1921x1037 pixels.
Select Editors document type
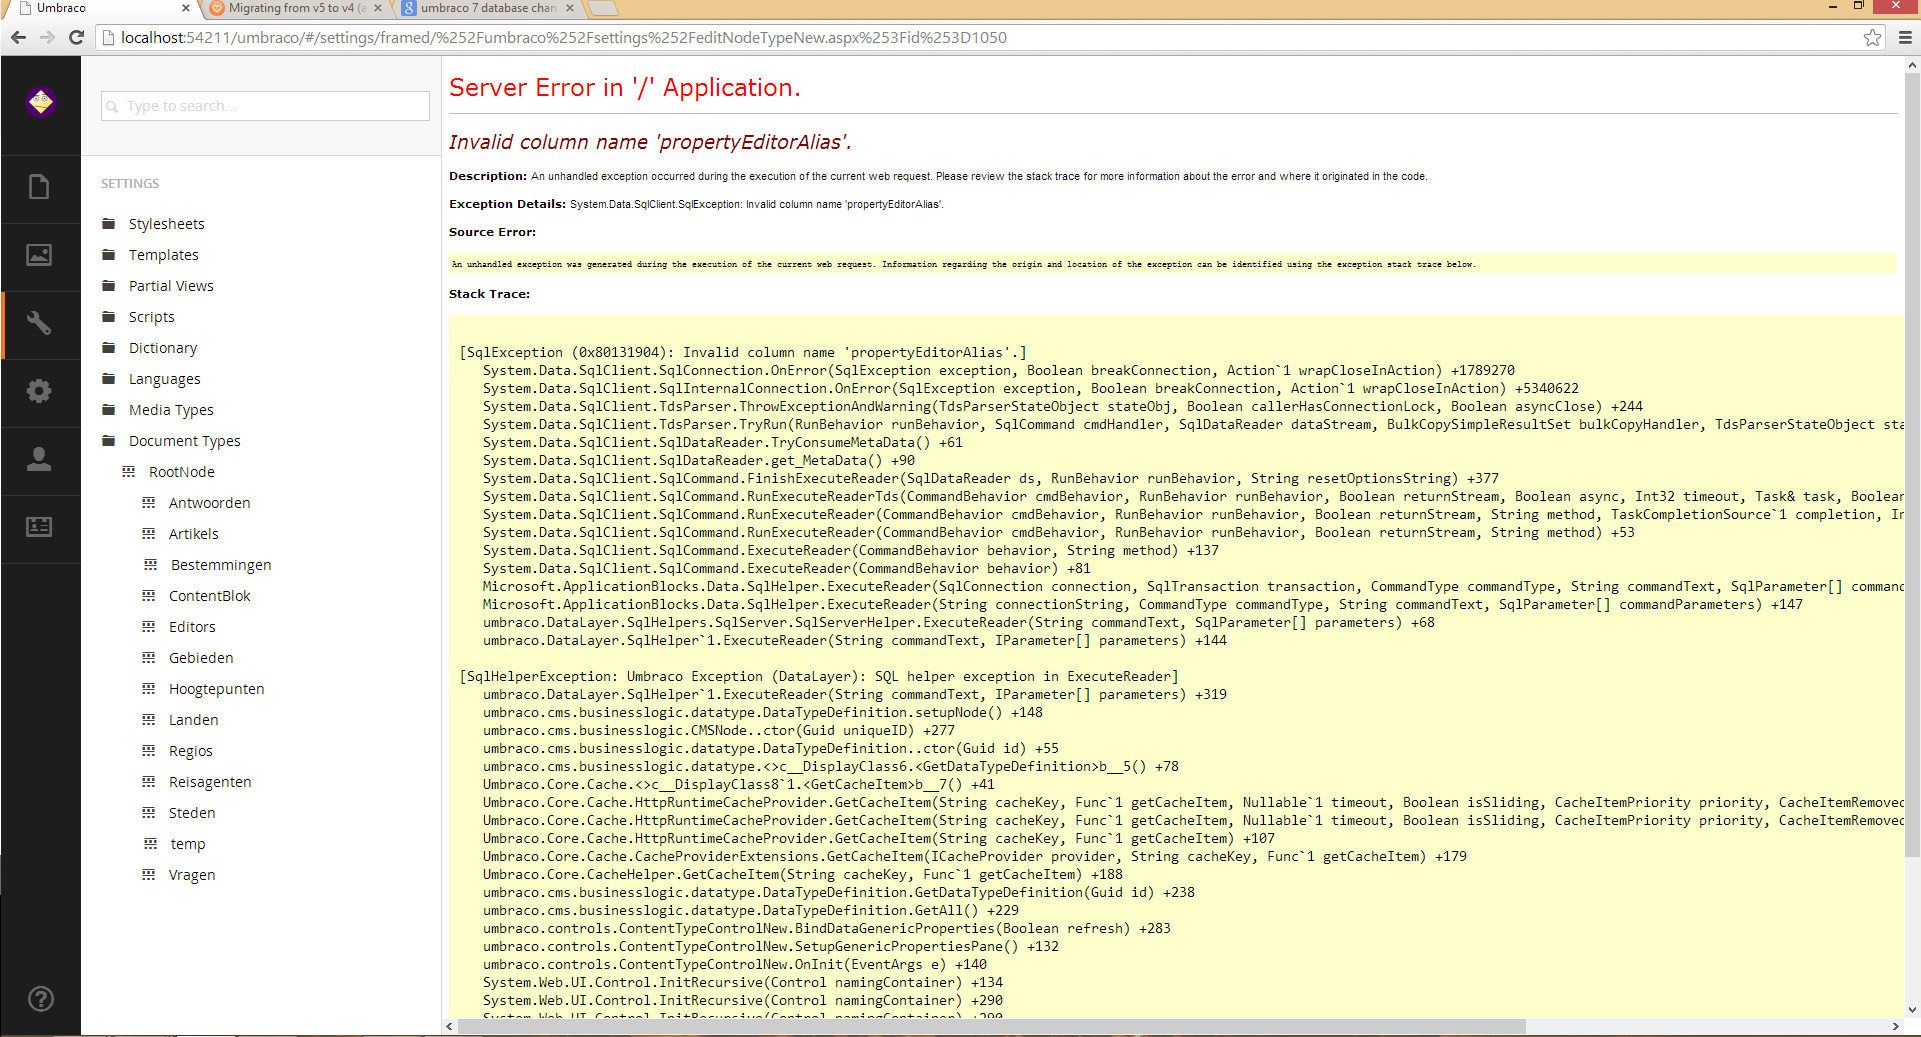(x=192, y=627)
